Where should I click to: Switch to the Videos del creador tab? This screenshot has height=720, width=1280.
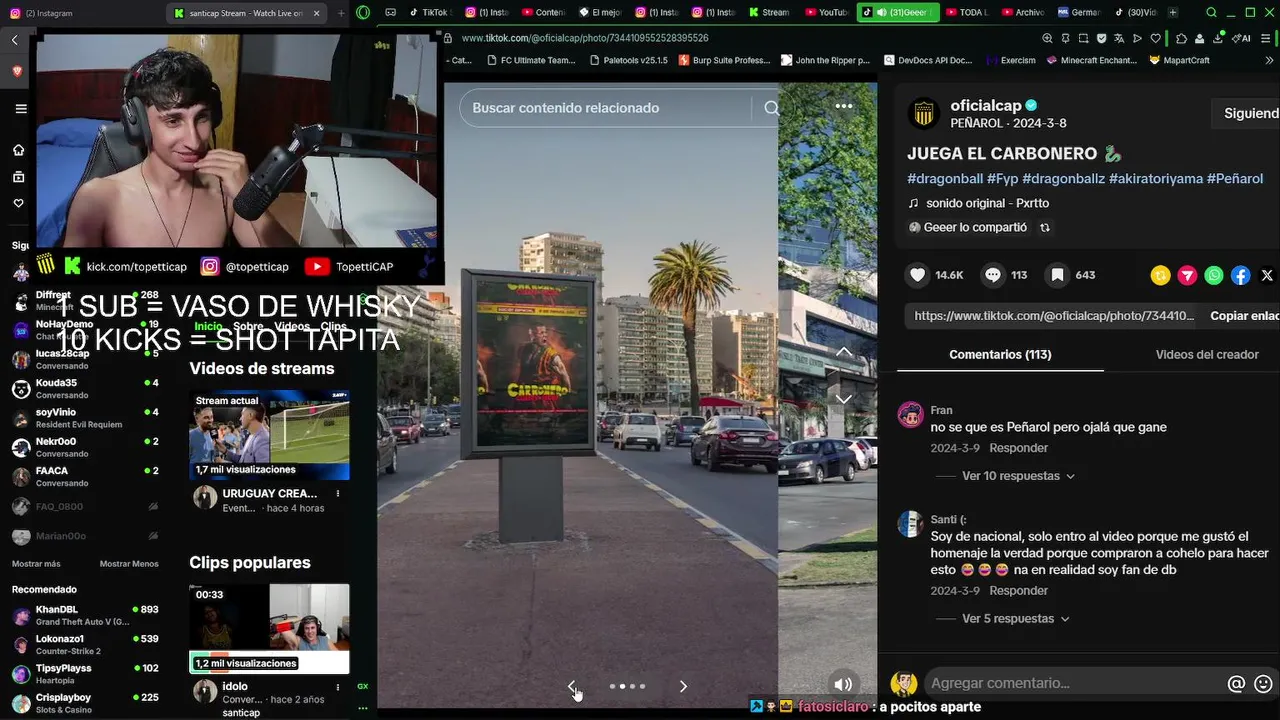pos(1207,355)
